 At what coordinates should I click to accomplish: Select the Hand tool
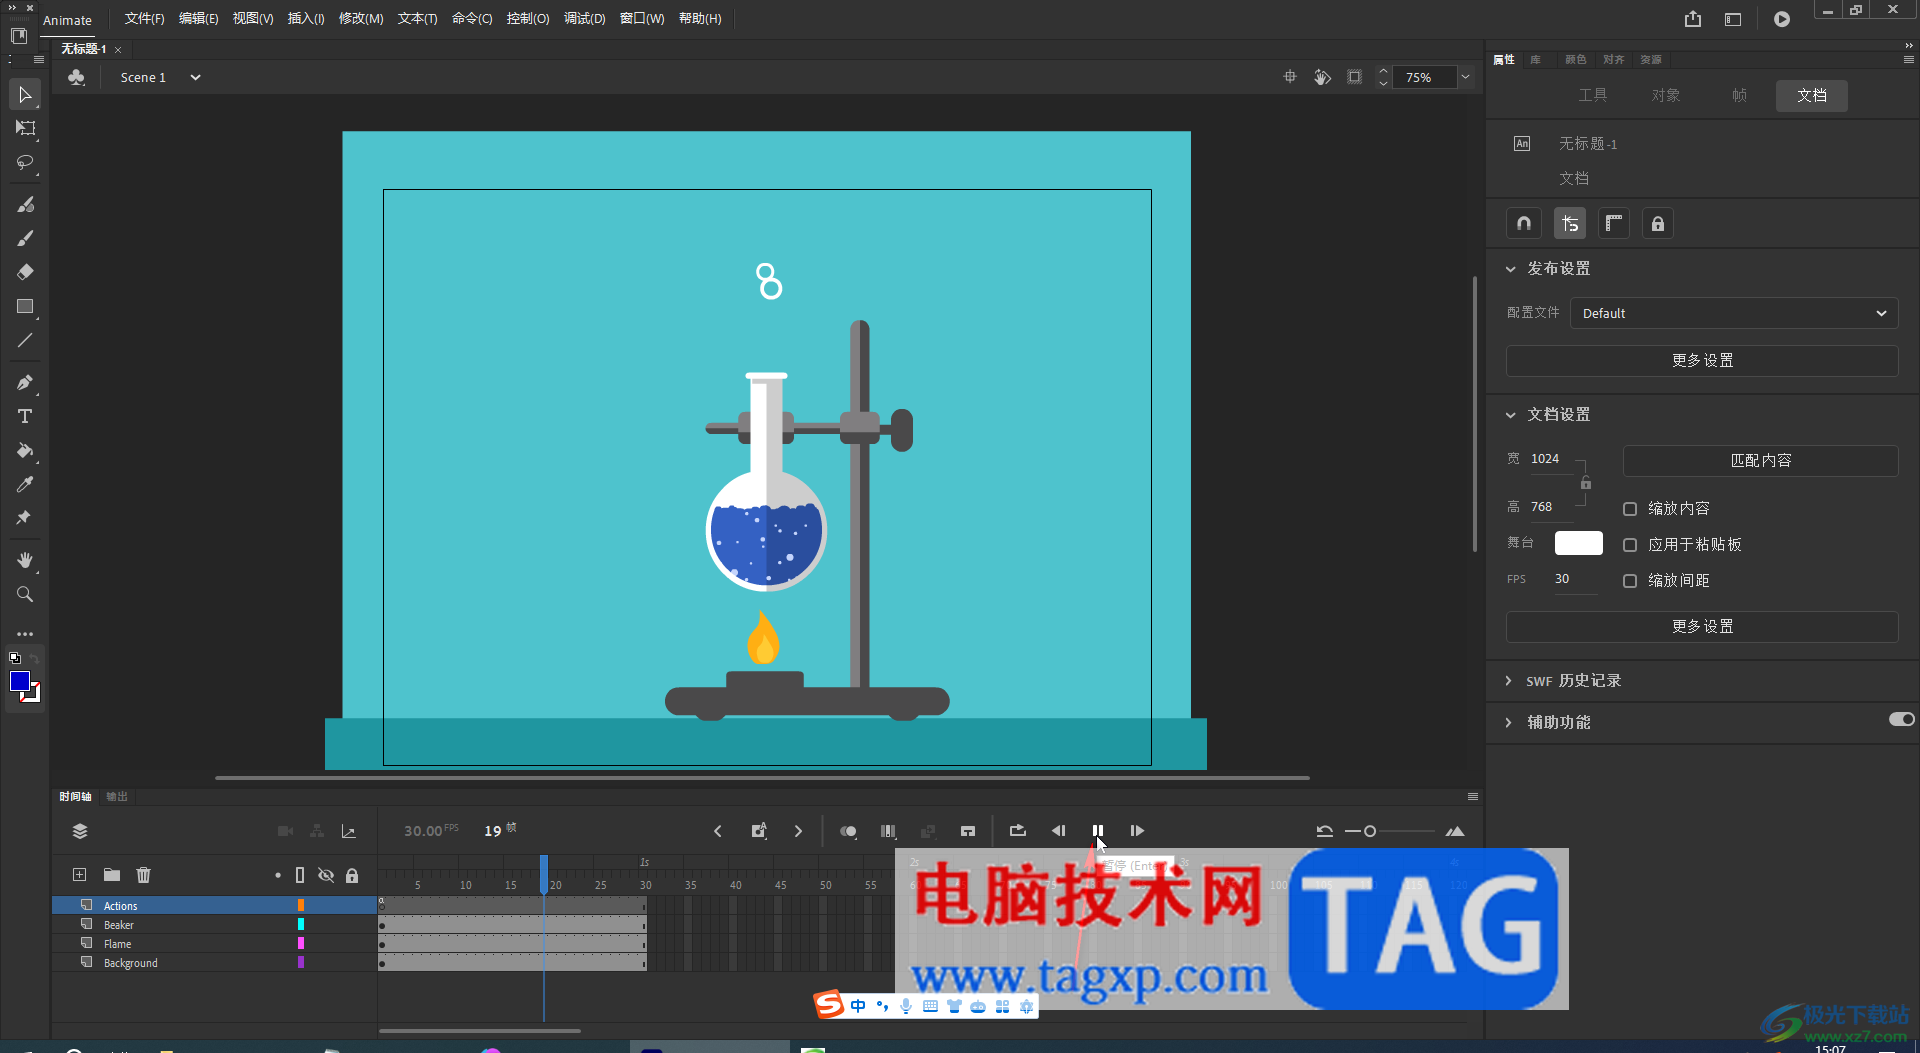25,560
